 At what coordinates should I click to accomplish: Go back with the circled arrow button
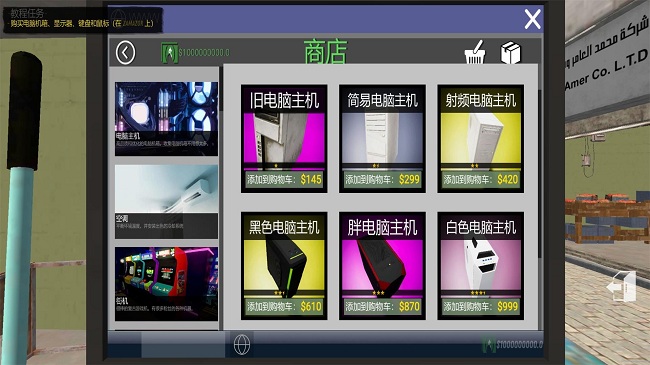point(125,53)
